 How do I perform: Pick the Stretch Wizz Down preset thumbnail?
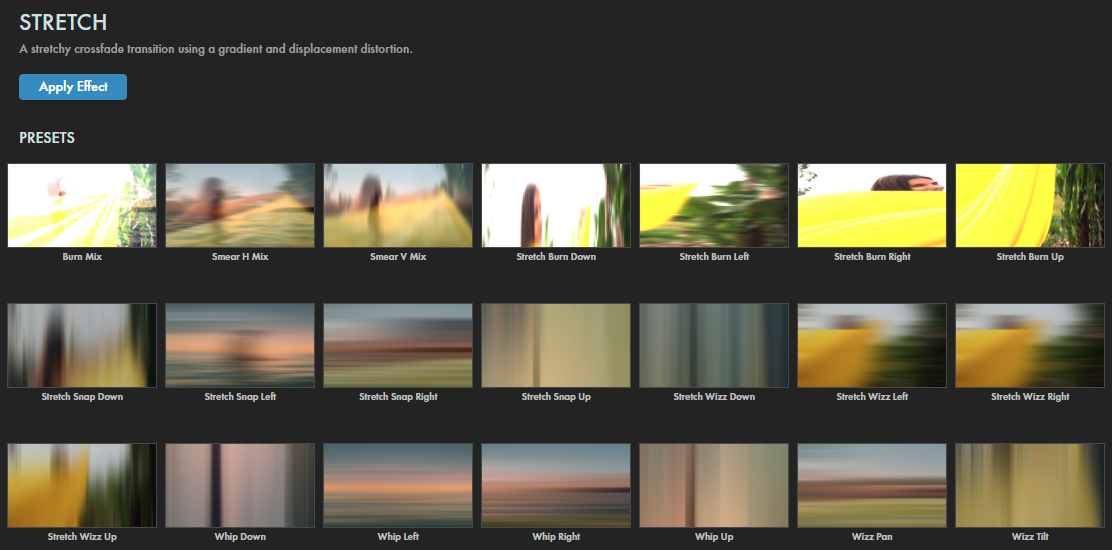pos(714,345)
